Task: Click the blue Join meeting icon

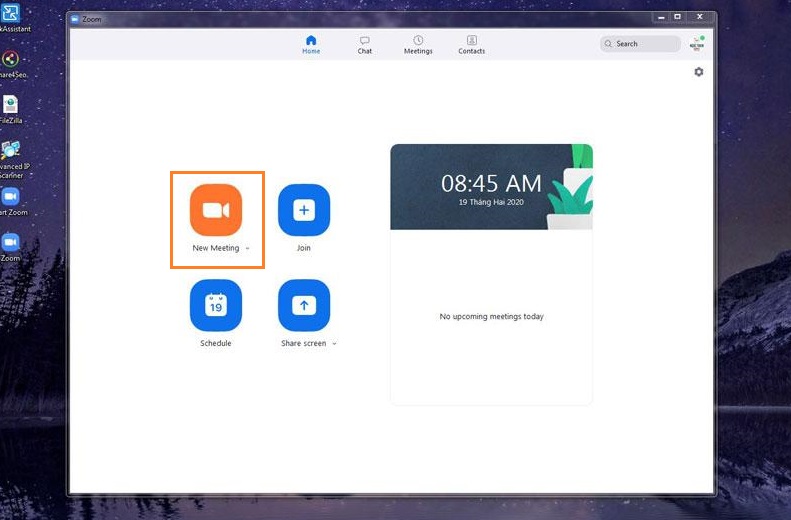Action: click(x=304, y=210)
